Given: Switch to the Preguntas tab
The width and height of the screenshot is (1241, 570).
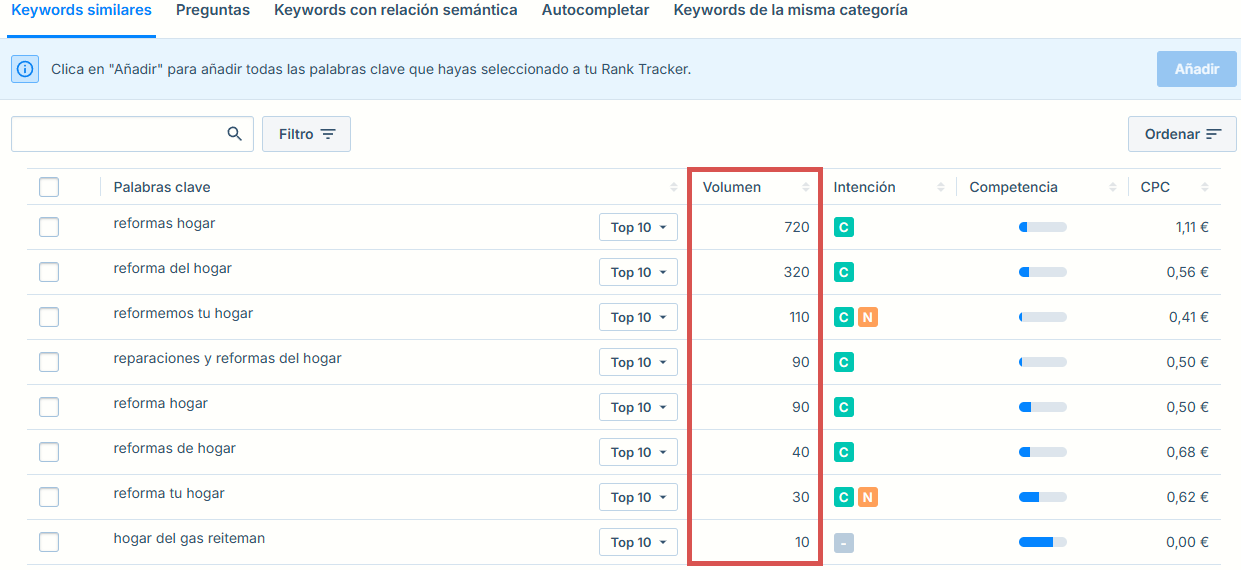Looking at the screenshot, I should tap(213, 10).
